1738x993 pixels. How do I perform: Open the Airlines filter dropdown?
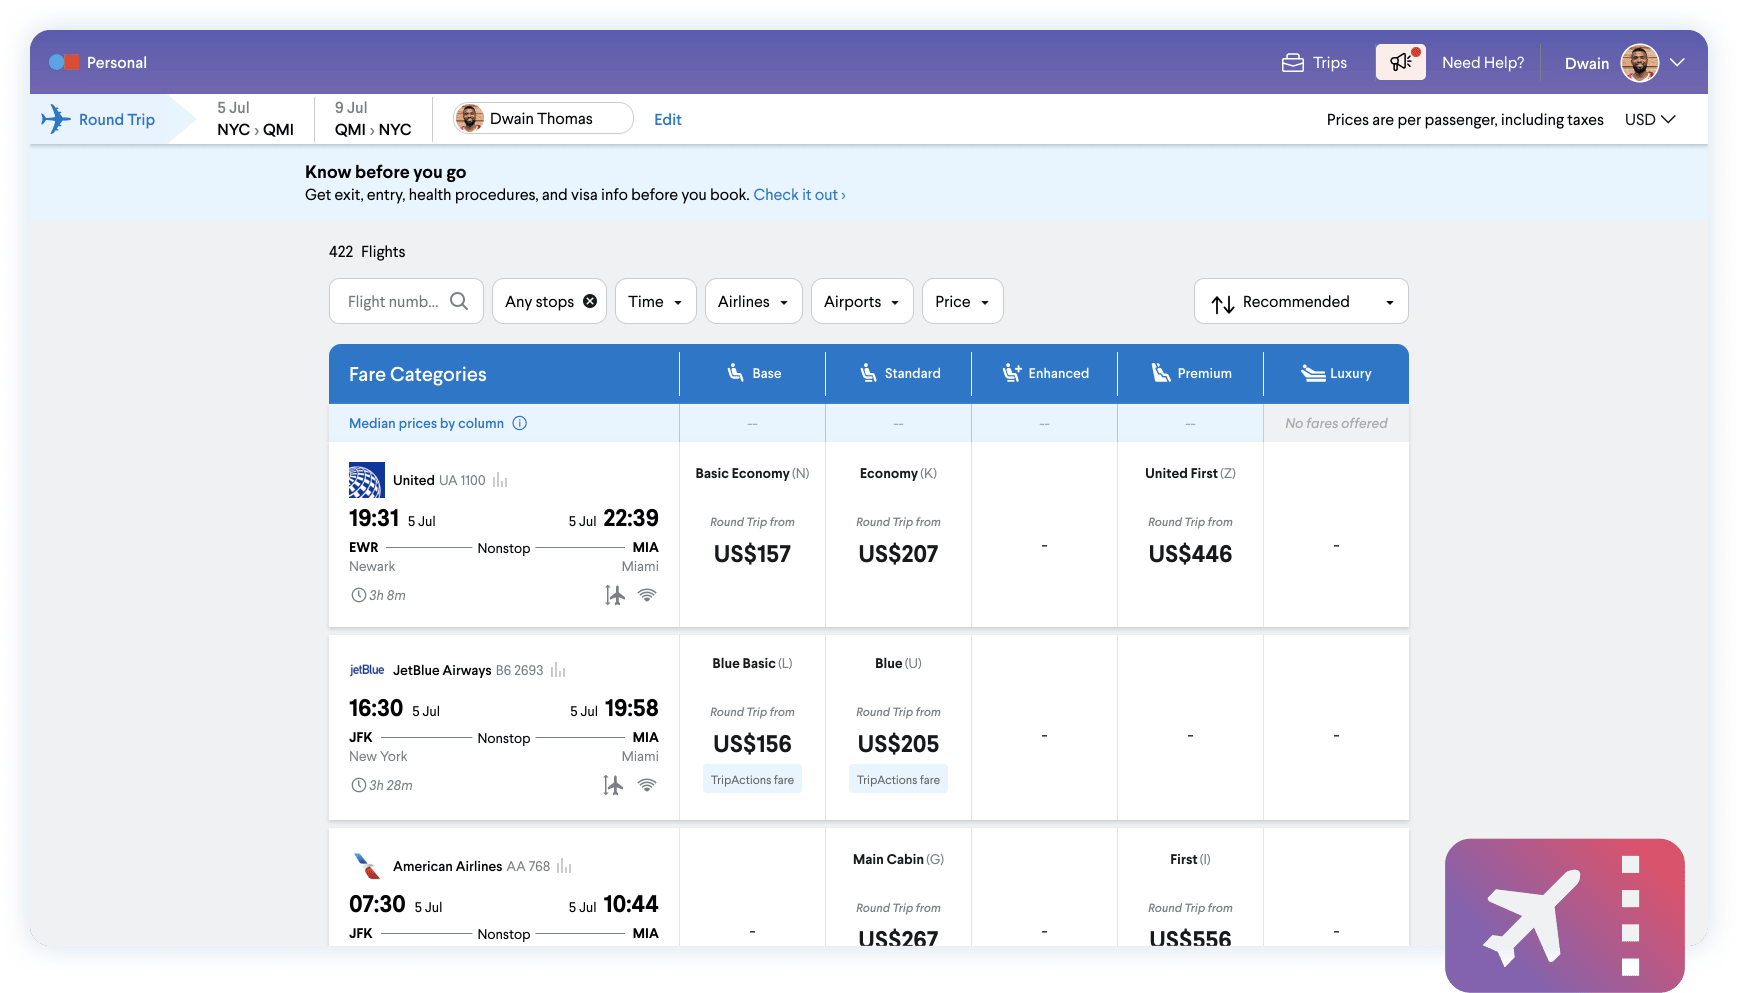click(753, 301)
